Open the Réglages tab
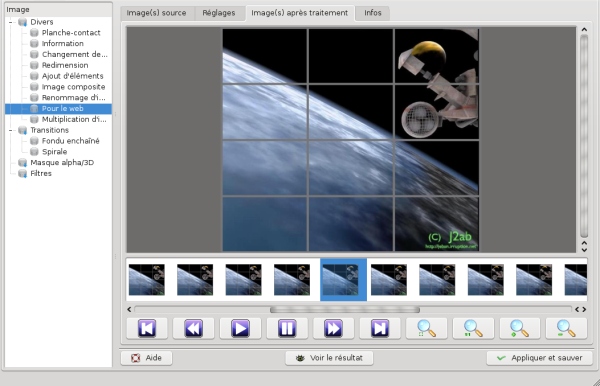The image size is (600, 386). 219,13
